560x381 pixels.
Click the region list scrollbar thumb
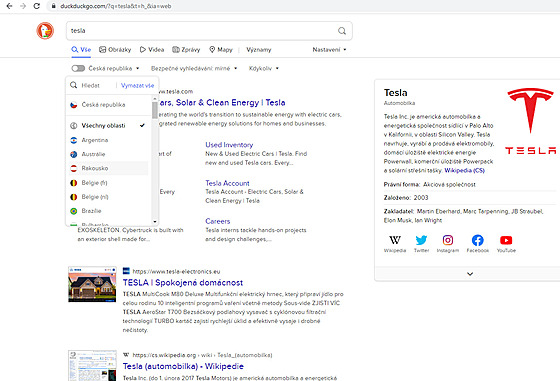point(155,110)
